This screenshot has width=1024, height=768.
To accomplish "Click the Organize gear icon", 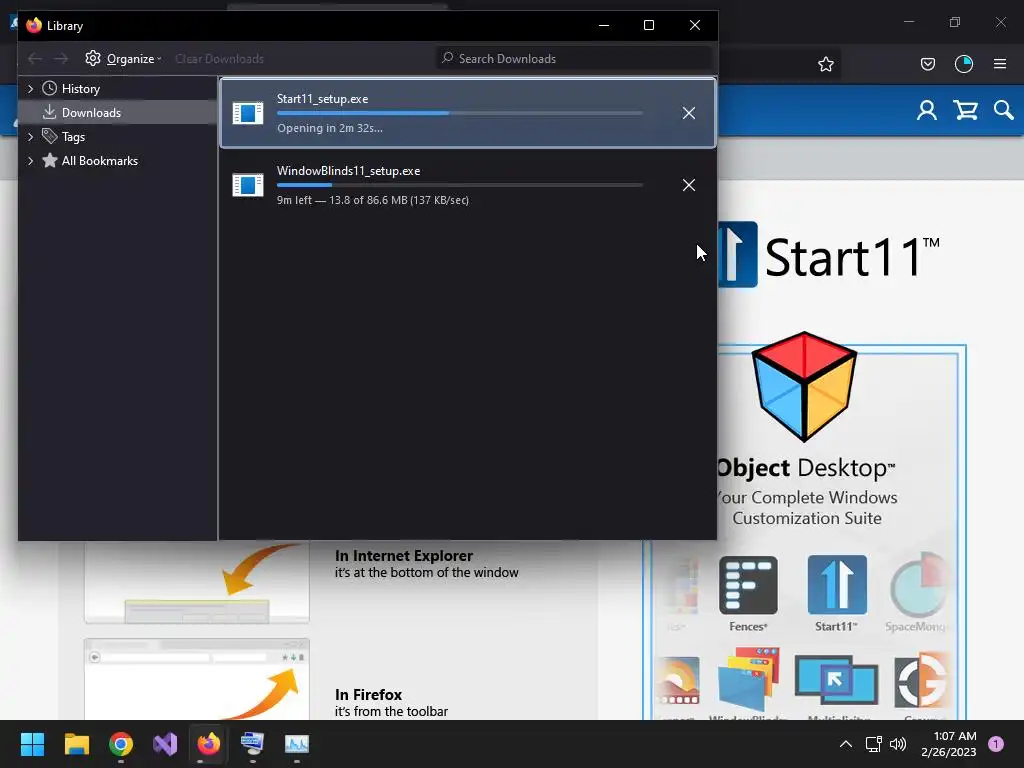I will pos(93,58).
